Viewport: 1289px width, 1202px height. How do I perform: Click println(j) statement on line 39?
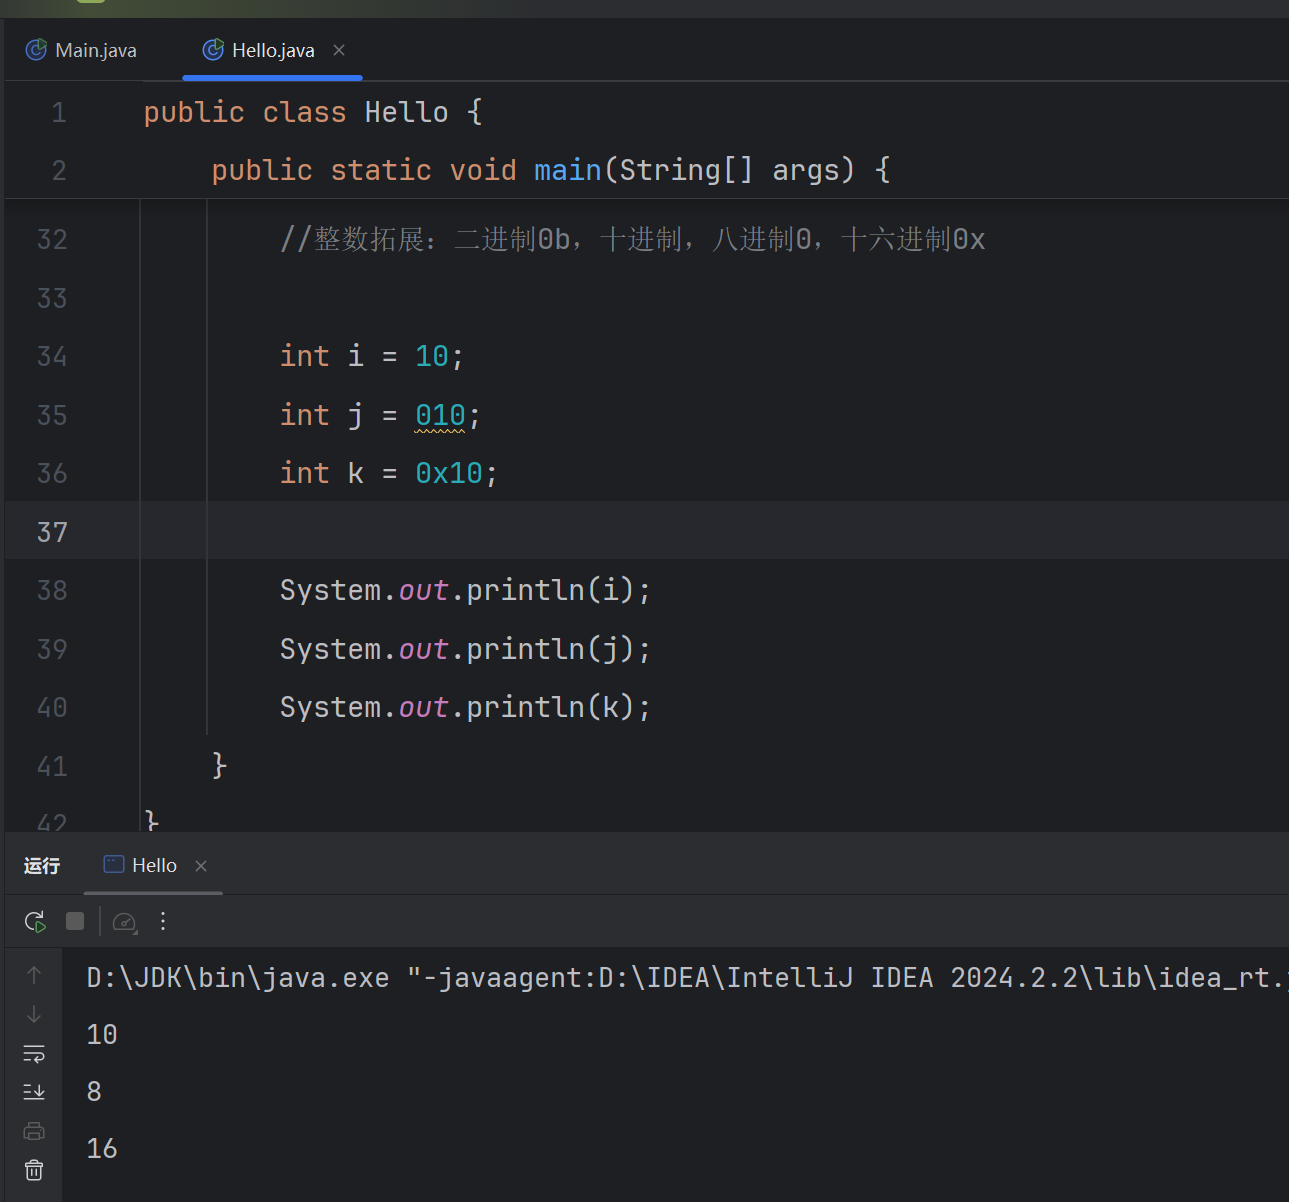point(465,649)
